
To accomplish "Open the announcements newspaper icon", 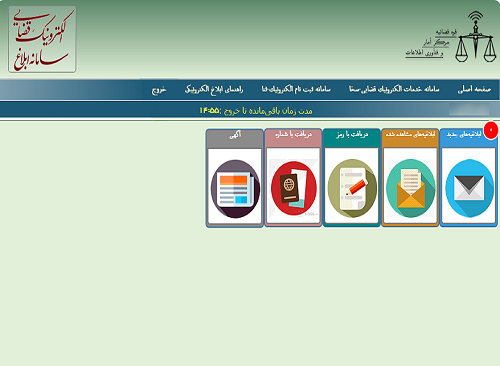I will coord(235,189).
